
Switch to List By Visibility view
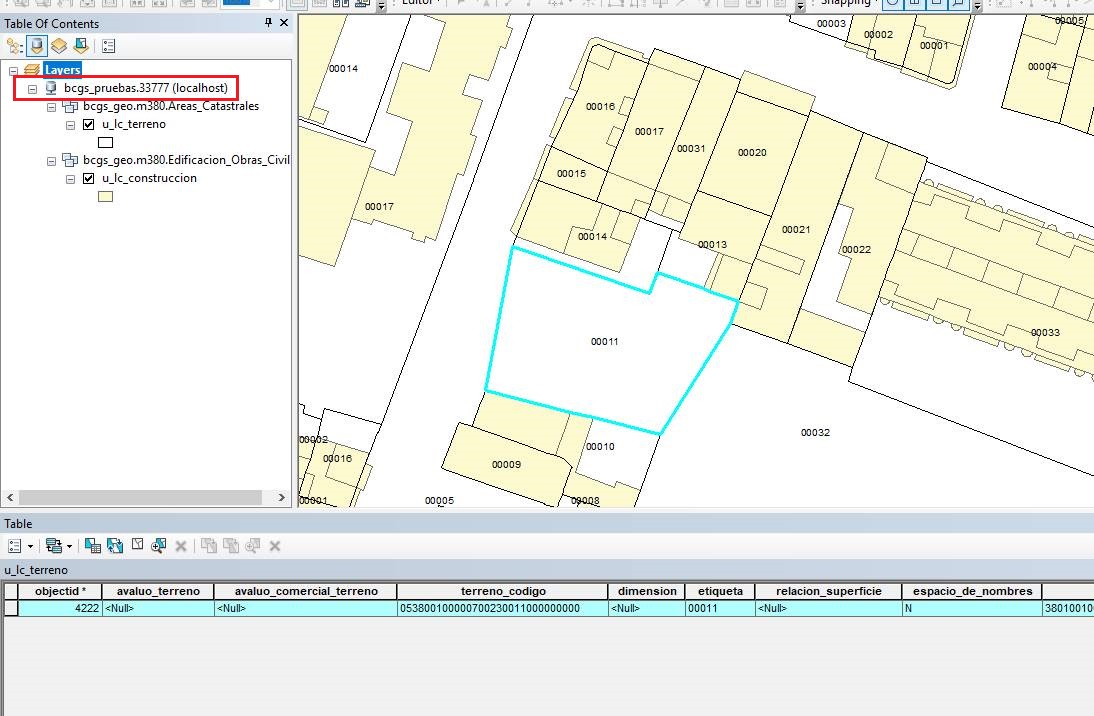[x=59, y=46]
